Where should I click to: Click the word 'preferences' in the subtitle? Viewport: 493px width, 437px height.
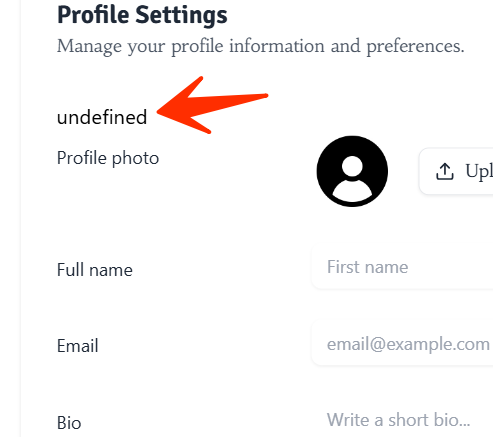[415, 47]
